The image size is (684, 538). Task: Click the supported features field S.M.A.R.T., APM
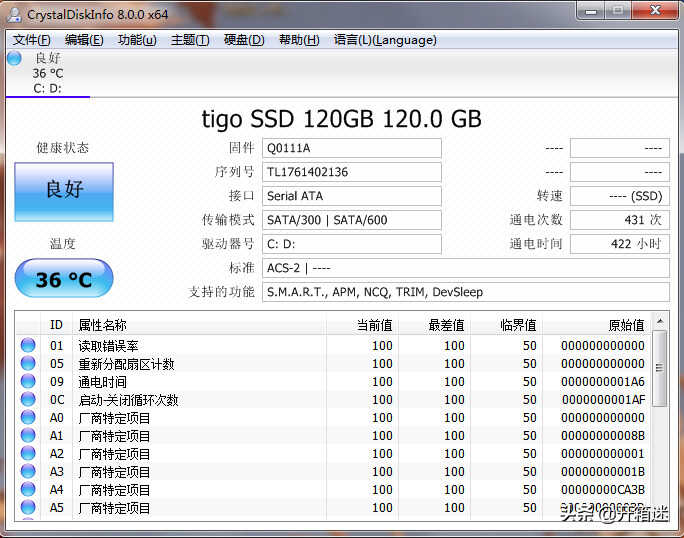point(465,292)
